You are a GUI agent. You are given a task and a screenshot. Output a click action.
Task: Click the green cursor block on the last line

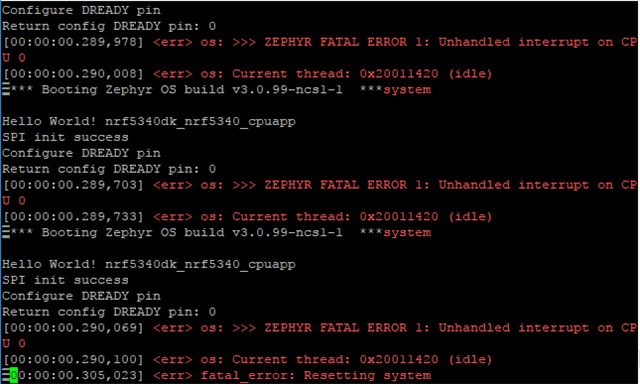[x=14, y=375]
